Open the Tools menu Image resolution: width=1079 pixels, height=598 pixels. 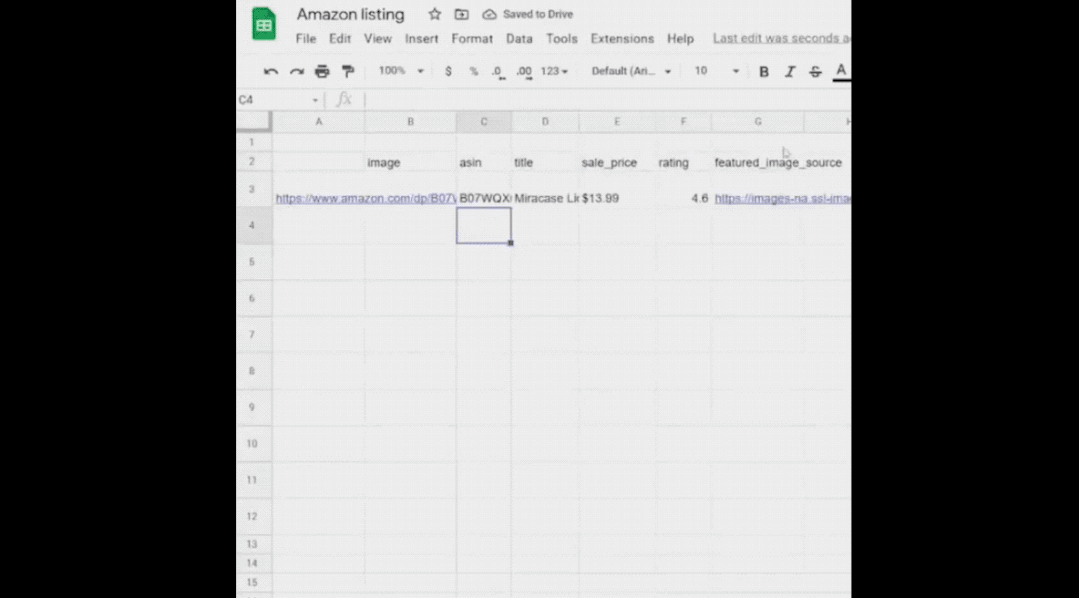click(x=562, y=39)
